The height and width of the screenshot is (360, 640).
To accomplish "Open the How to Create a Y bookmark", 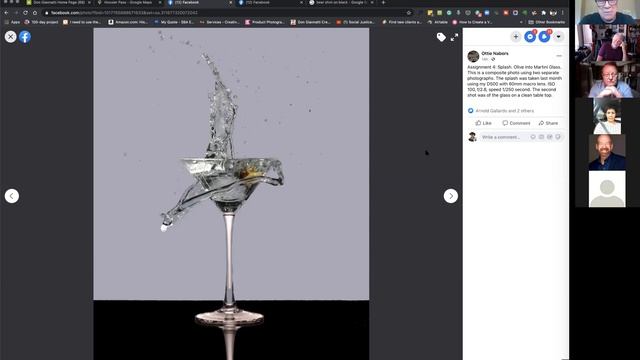I will [x=472, y=22].
